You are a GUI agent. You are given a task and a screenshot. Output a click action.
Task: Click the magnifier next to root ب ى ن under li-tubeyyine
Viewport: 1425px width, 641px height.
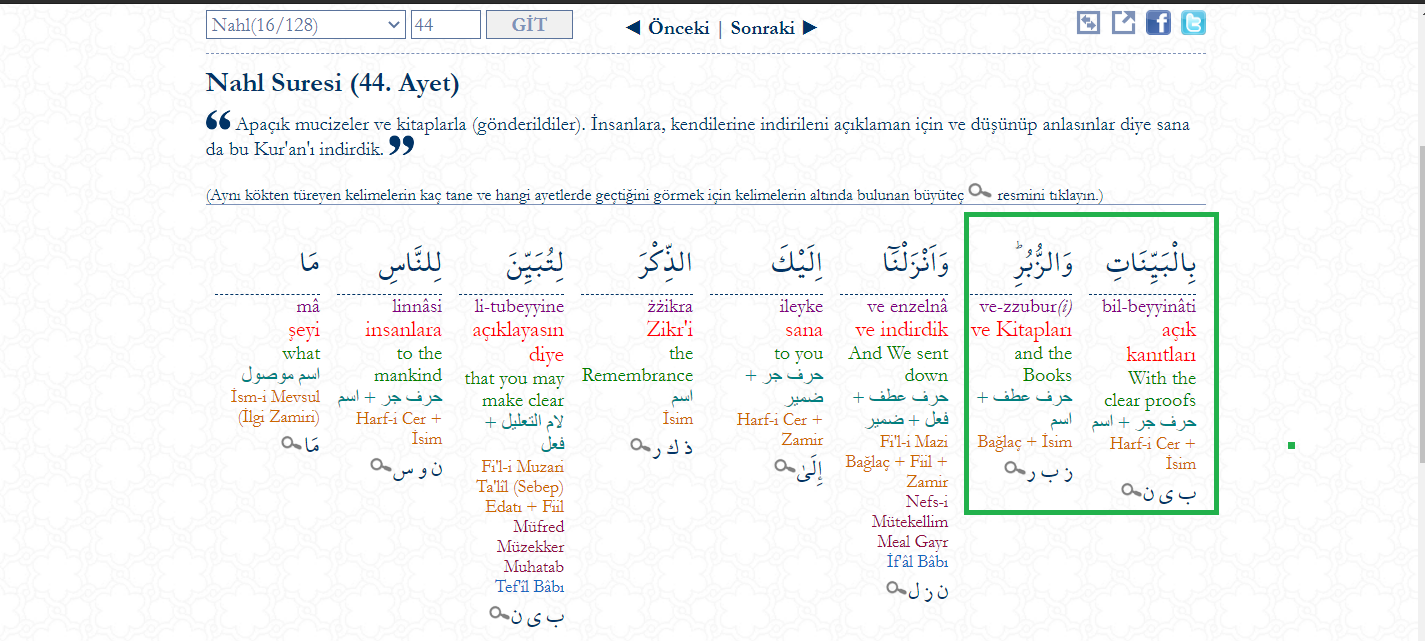(500, 612)
